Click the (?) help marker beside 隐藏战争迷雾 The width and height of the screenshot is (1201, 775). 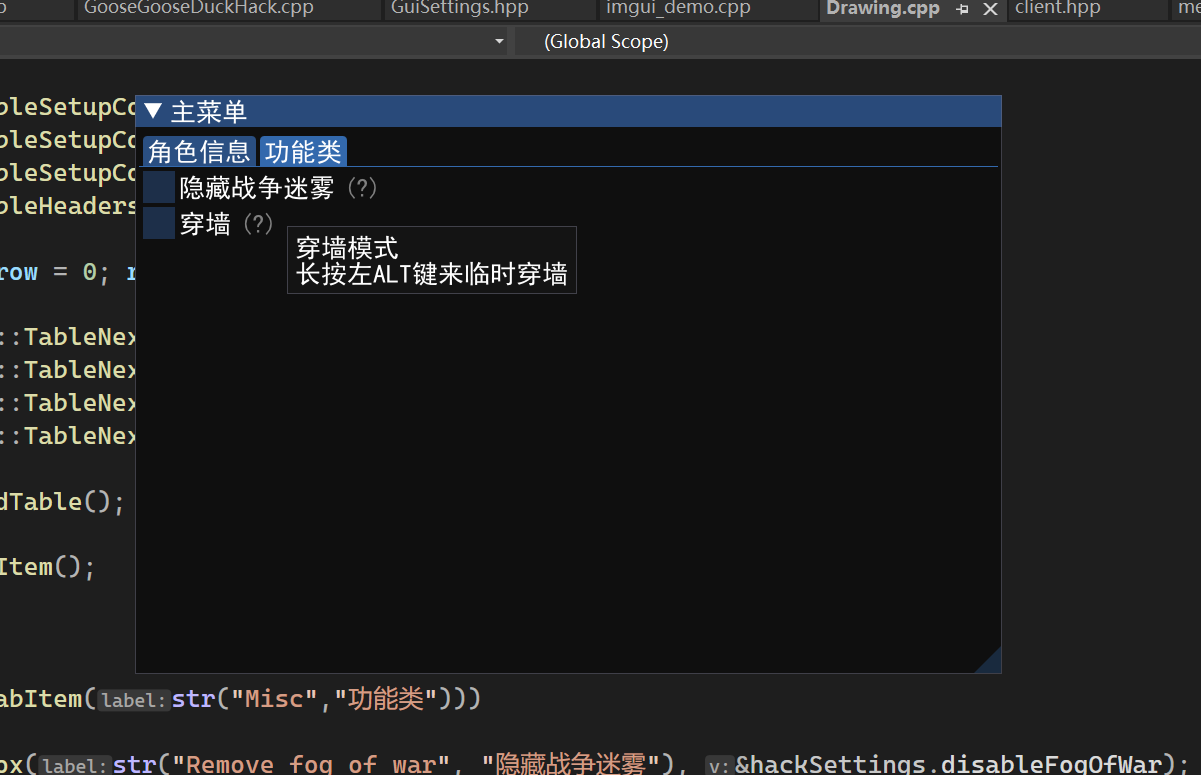click(362, 187)
